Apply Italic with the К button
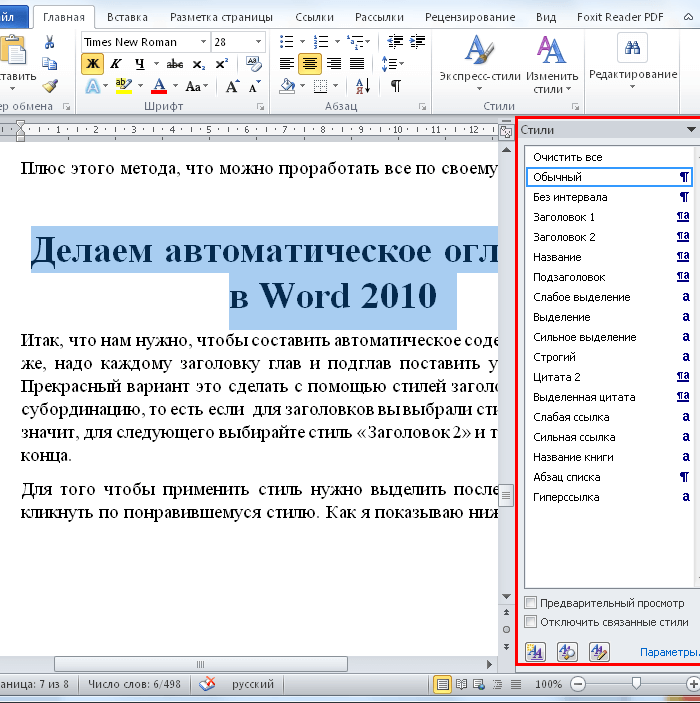The width and height of the screenshot is (700, 703). click(116, 64)
